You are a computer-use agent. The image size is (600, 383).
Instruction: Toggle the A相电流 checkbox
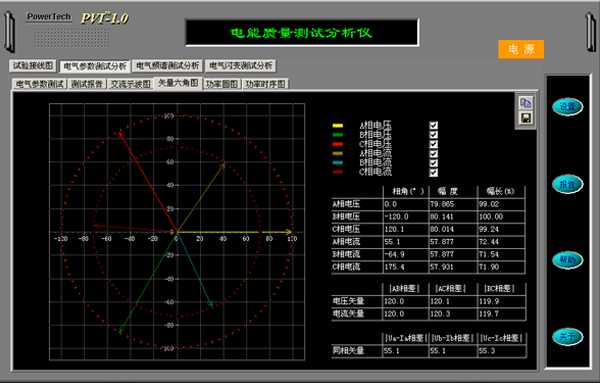(x=433, y=153)
